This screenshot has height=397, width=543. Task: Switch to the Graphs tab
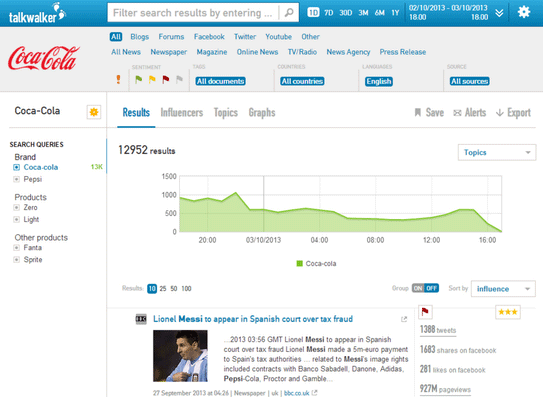262,113
